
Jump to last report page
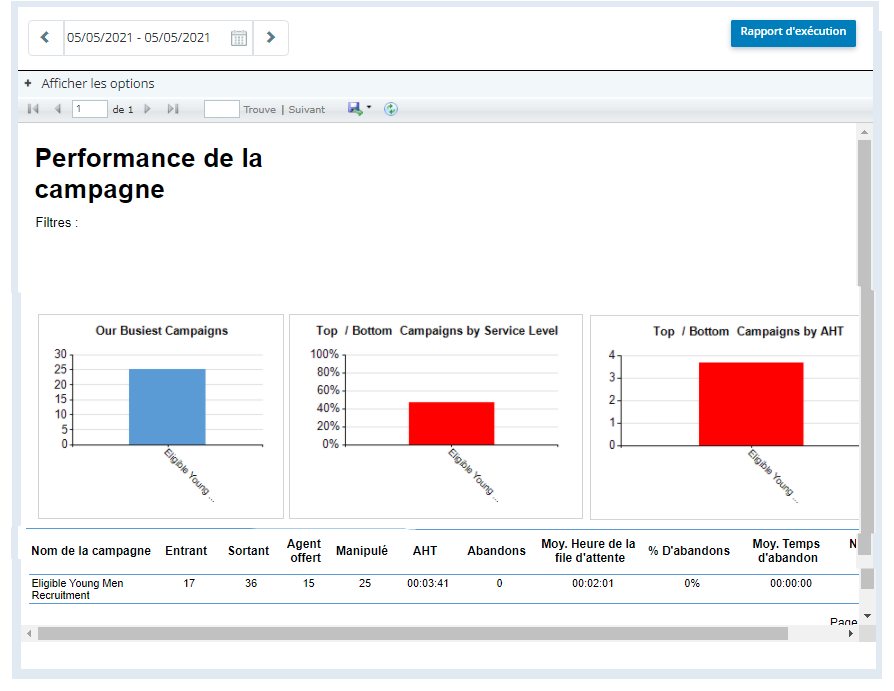pyautogui.click(x=173, y=109)
